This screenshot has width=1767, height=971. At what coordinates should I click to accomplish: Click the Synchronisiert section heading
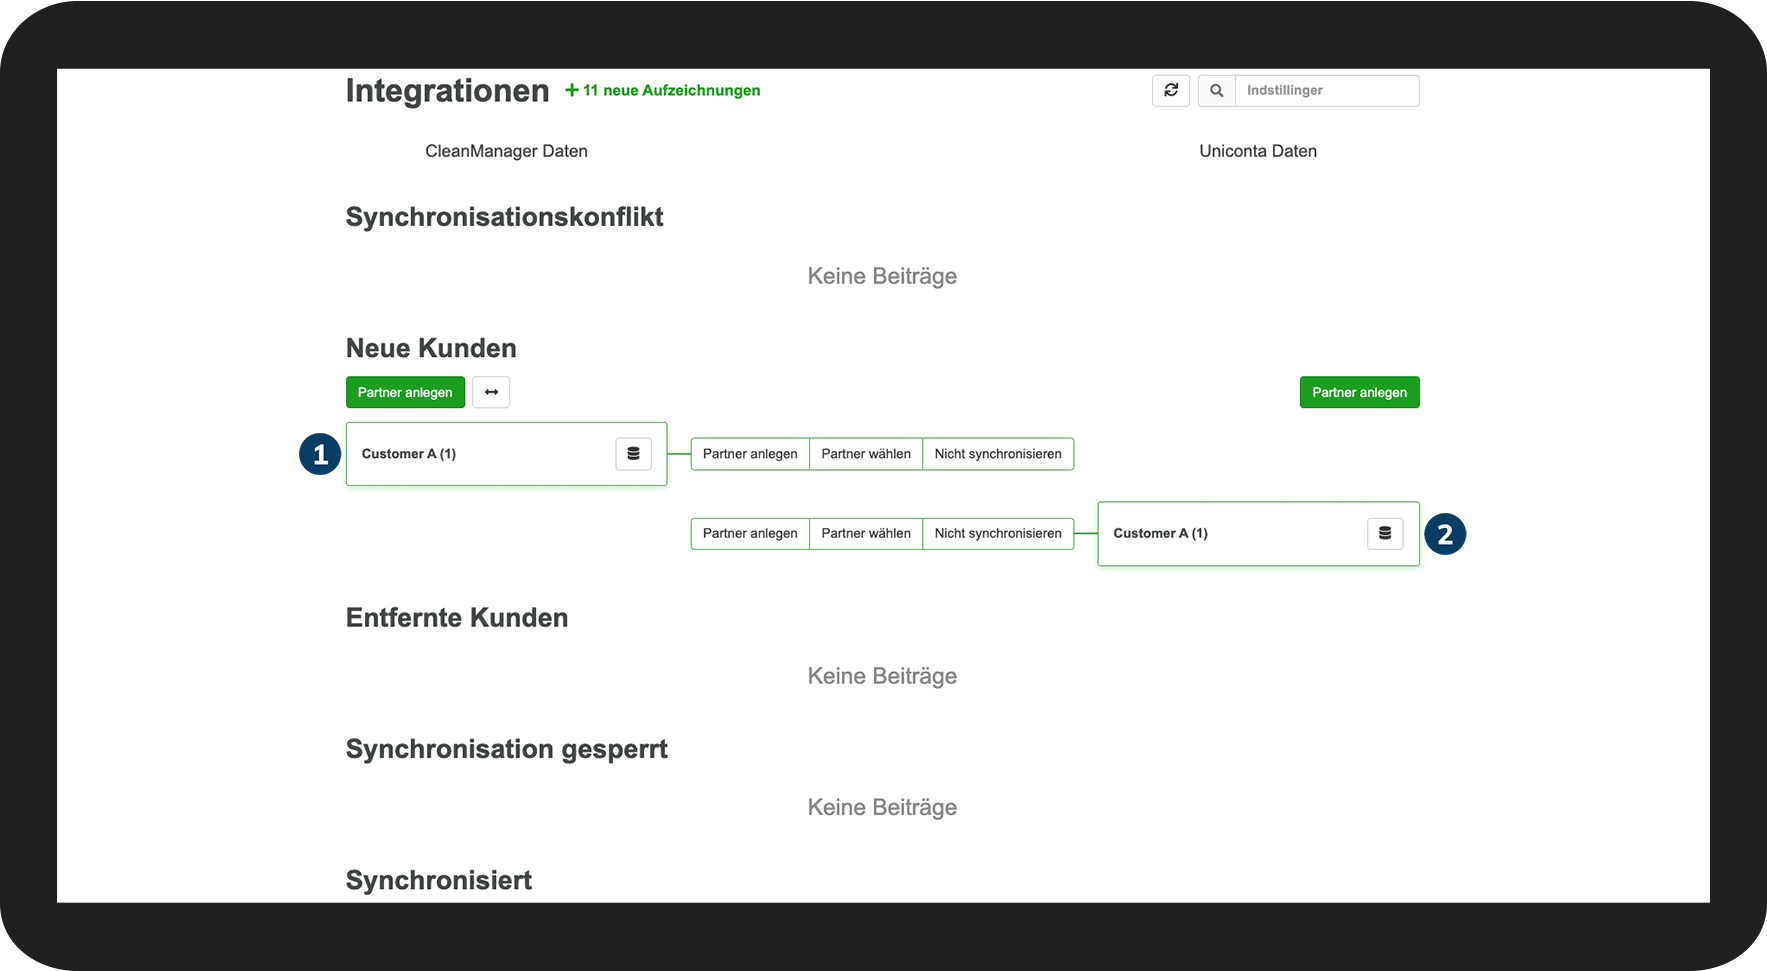[x=439, y=880]
